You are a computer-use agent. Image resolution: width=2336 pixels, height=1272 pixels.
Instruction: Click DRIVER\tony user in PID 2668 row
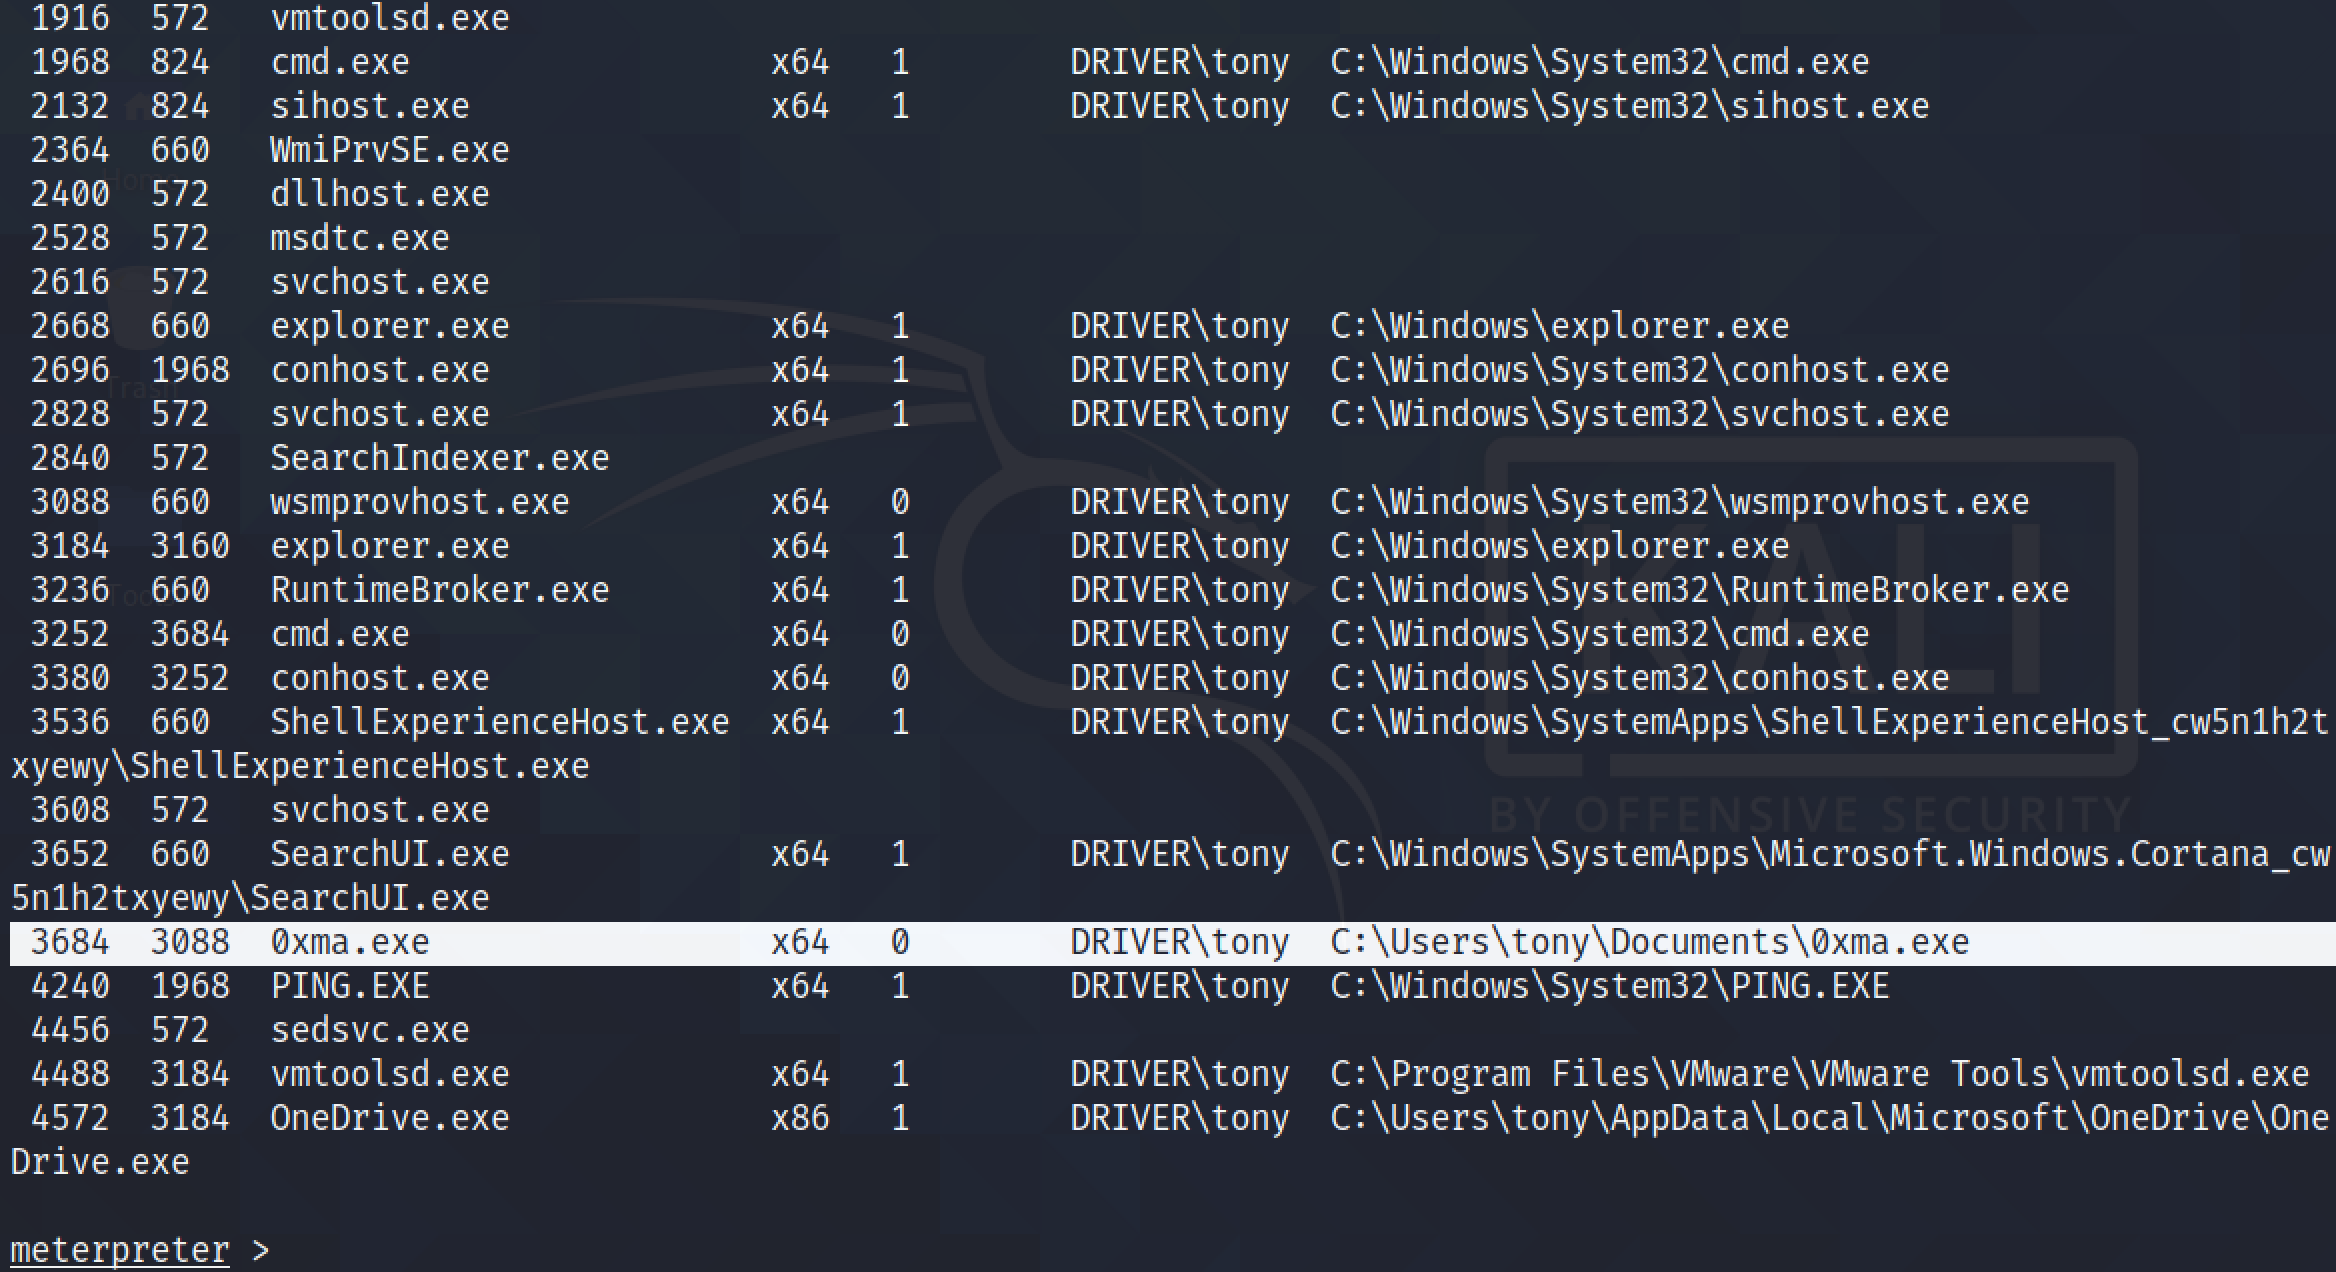[1180, 326]
